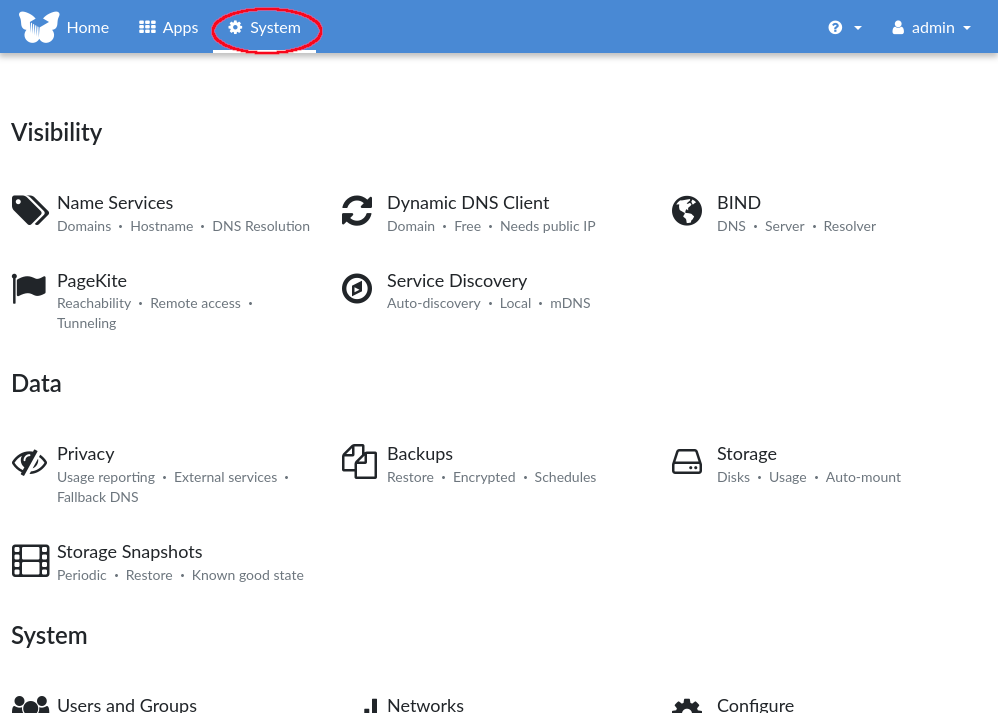This screenshot has height=713, width=998.
Task: Expand the help question mark dropdown
Action: click(x=844, y=28)
